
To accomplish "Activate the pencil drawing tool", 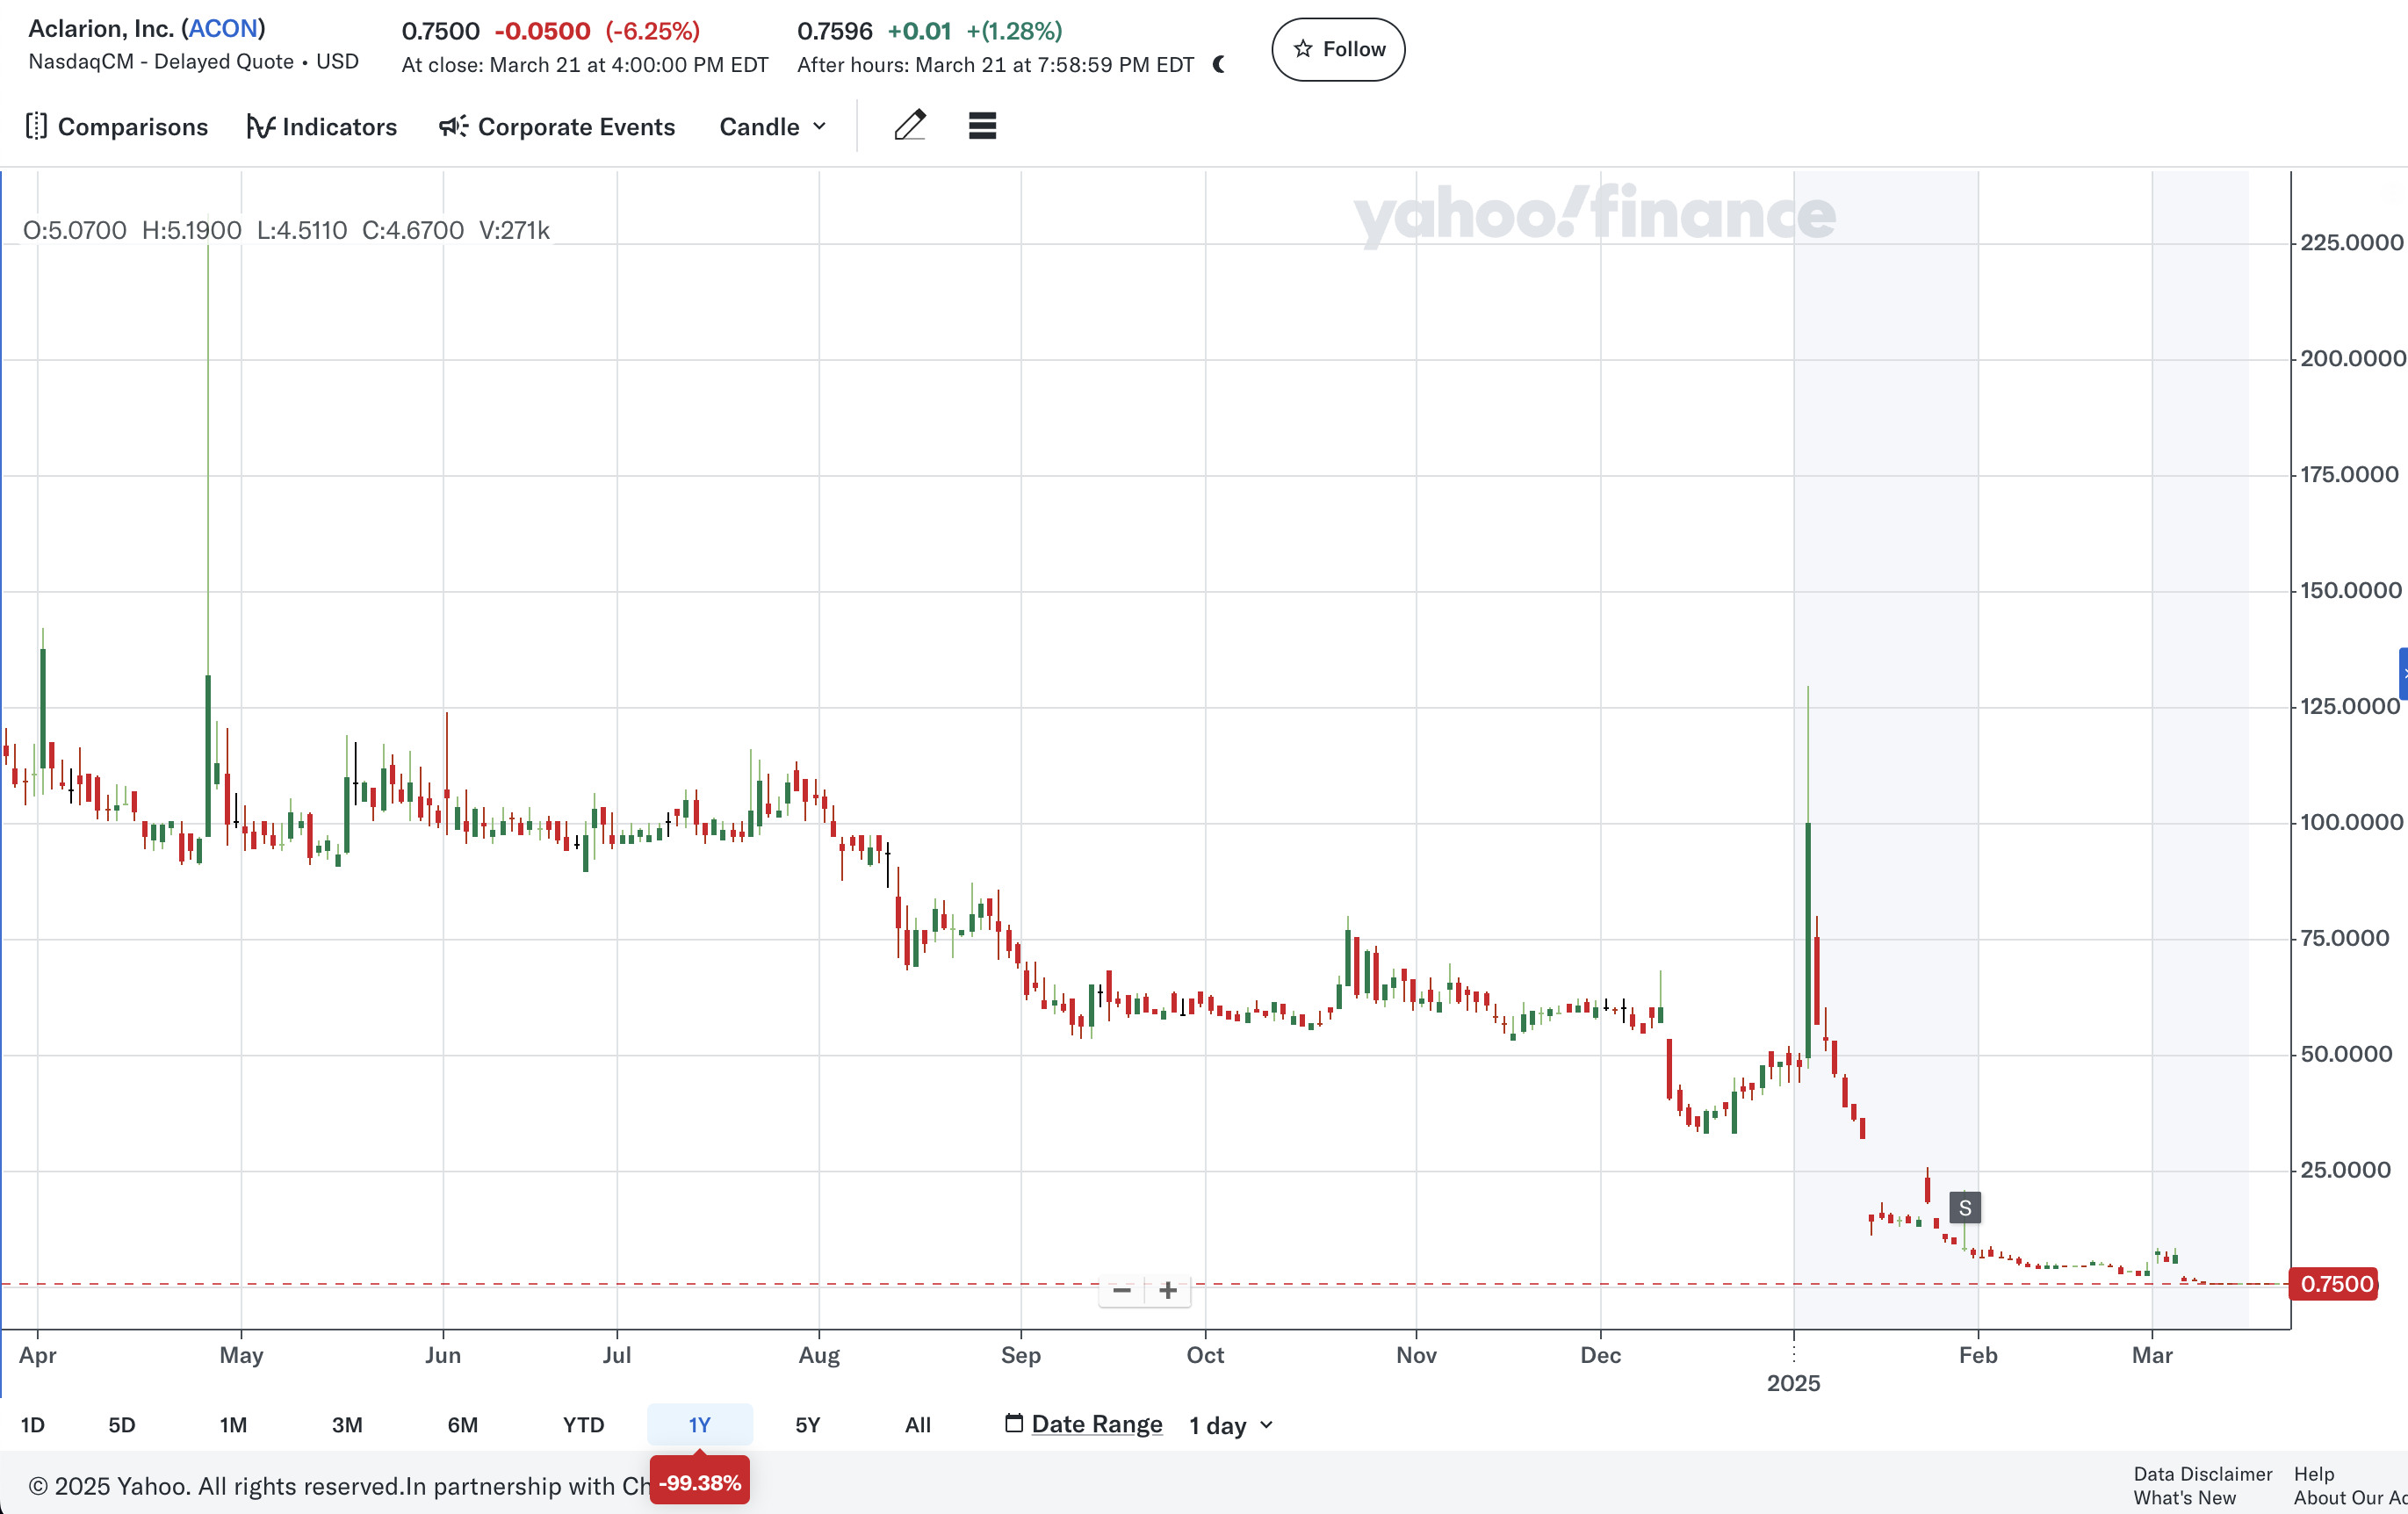I will tap(910, 126).
